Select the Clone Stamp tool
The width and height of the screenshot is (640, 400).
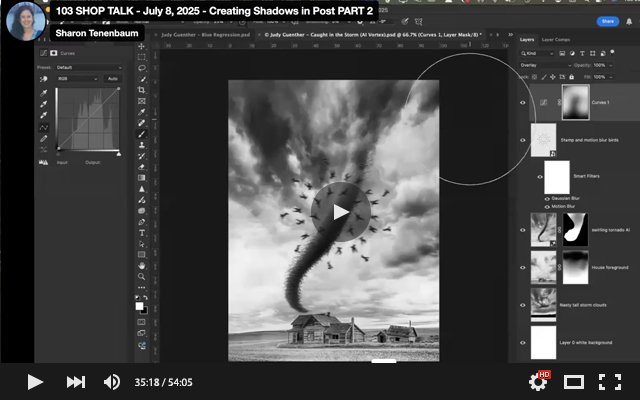[x=142, y=145]
